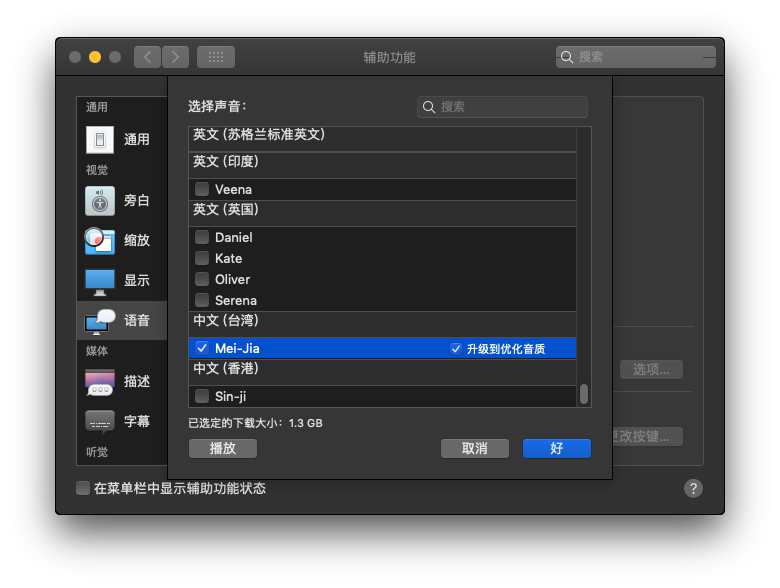Toggle the 升级到优化音质 checkbox

click(456, 348)
